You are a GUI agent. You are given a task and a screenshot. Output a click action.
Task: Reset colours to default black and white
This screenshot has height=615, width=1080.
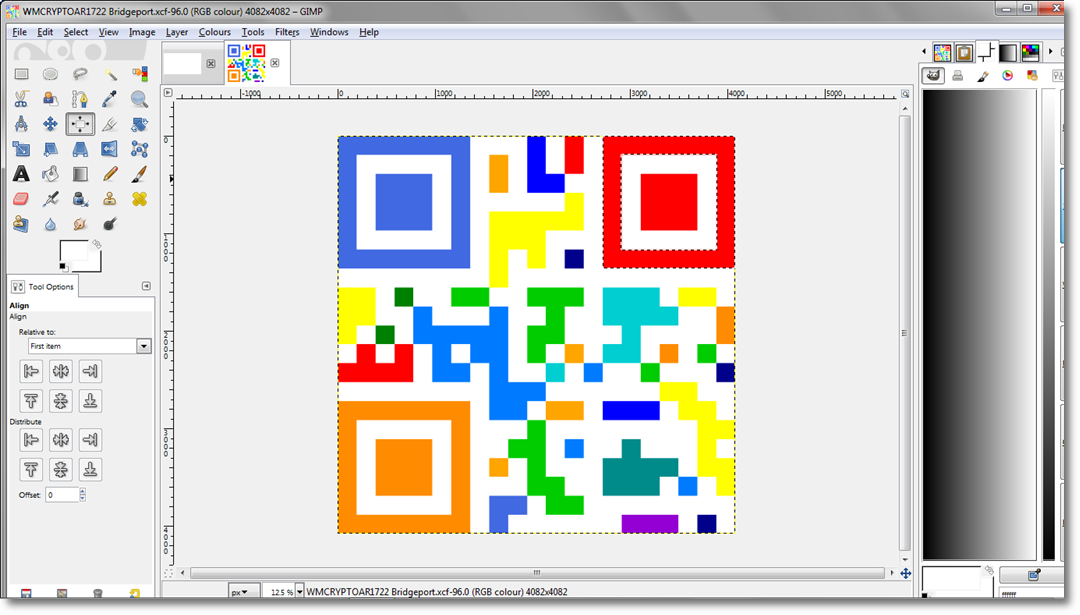coord(63,267)
